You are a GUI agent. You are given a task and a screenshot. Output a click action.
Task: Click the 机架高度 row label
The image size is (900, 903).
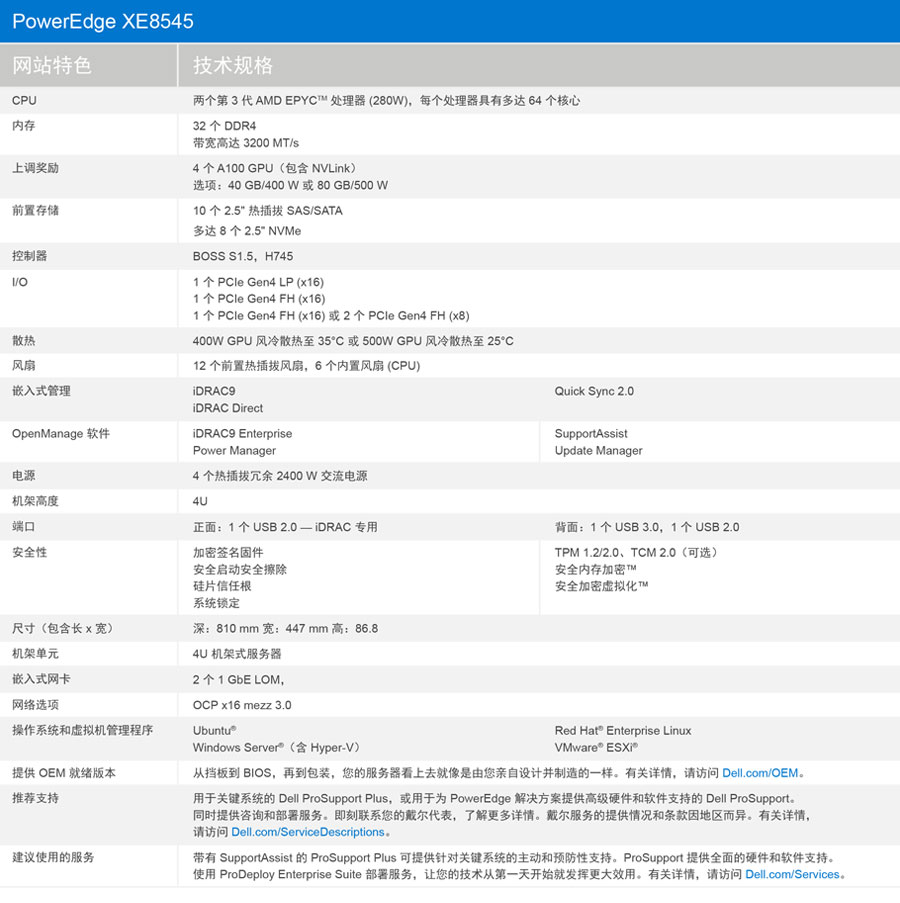coord(35,500)
